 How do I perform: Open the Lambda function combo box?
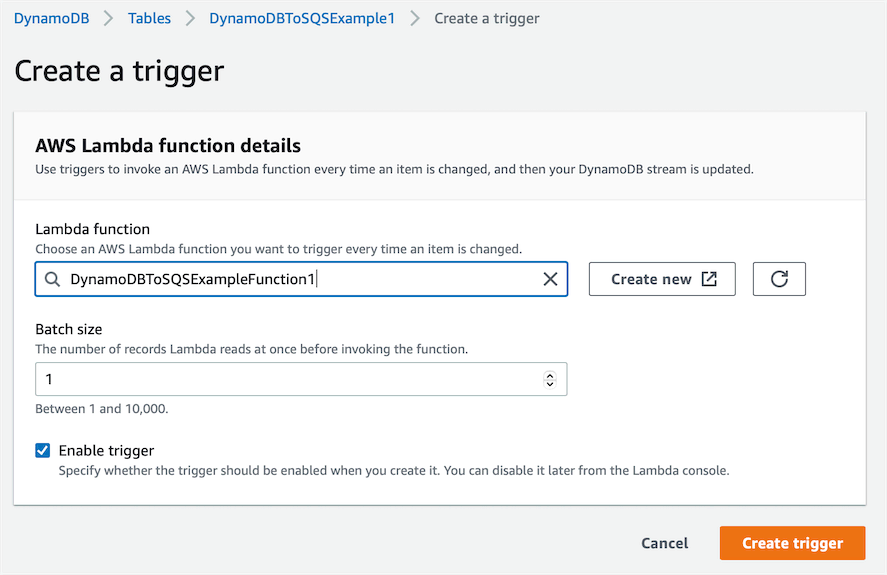pos(300,280)
